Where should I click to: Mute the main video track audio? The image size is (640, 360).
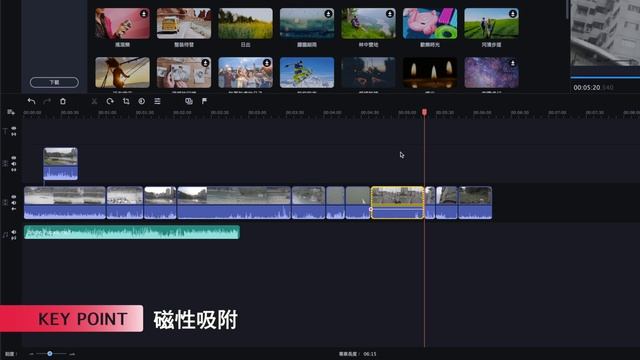(14, 203)
